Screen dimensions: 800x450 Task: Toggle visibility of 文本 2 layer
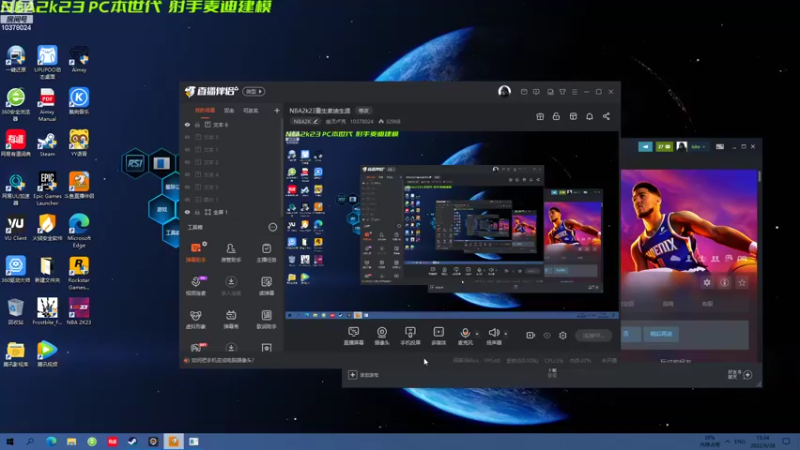187,162
